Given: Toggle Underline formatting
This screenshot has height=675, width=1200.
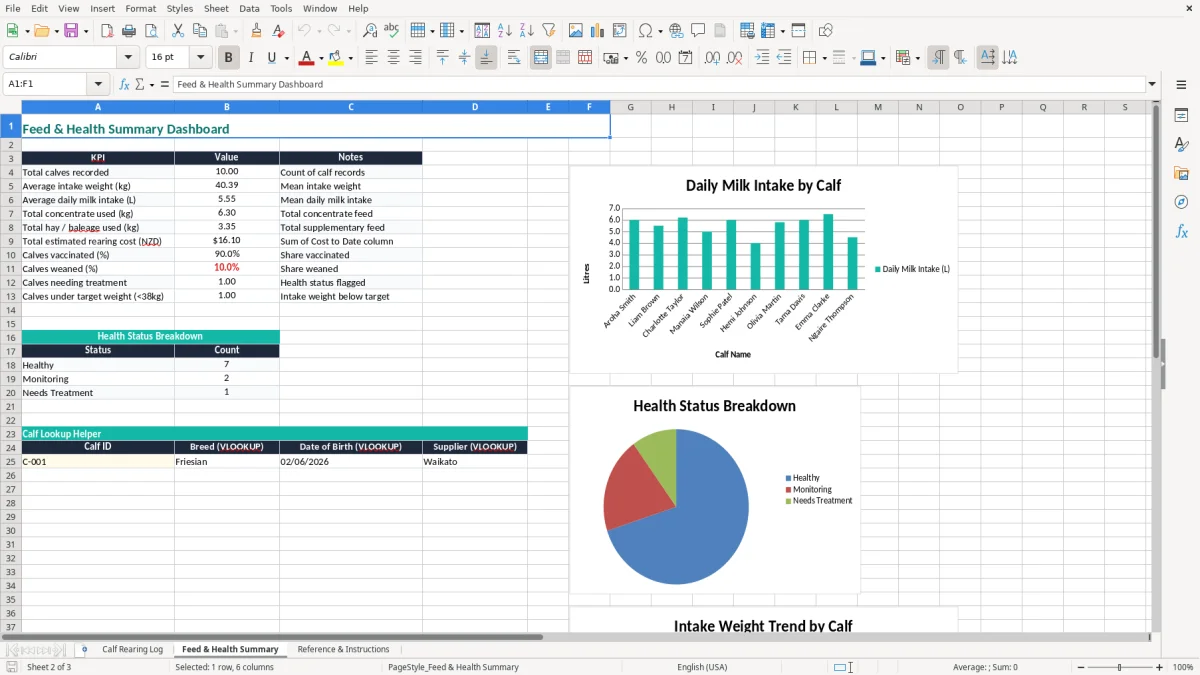Looking at the screenshot, I should click(x=272, y=58).
